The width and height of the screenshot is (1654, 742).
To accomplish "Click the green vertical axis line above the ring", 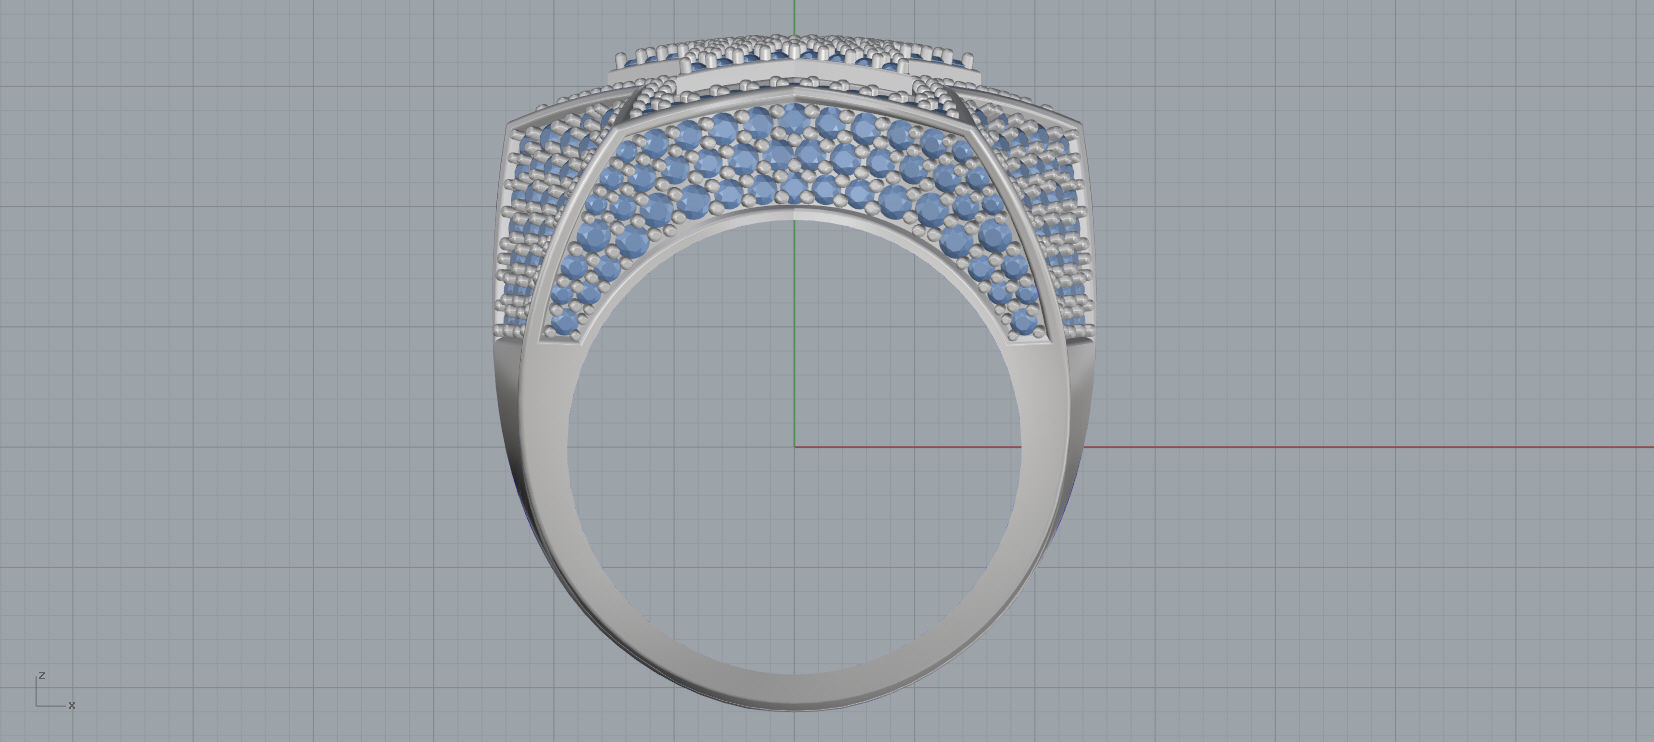I will 794,15.
